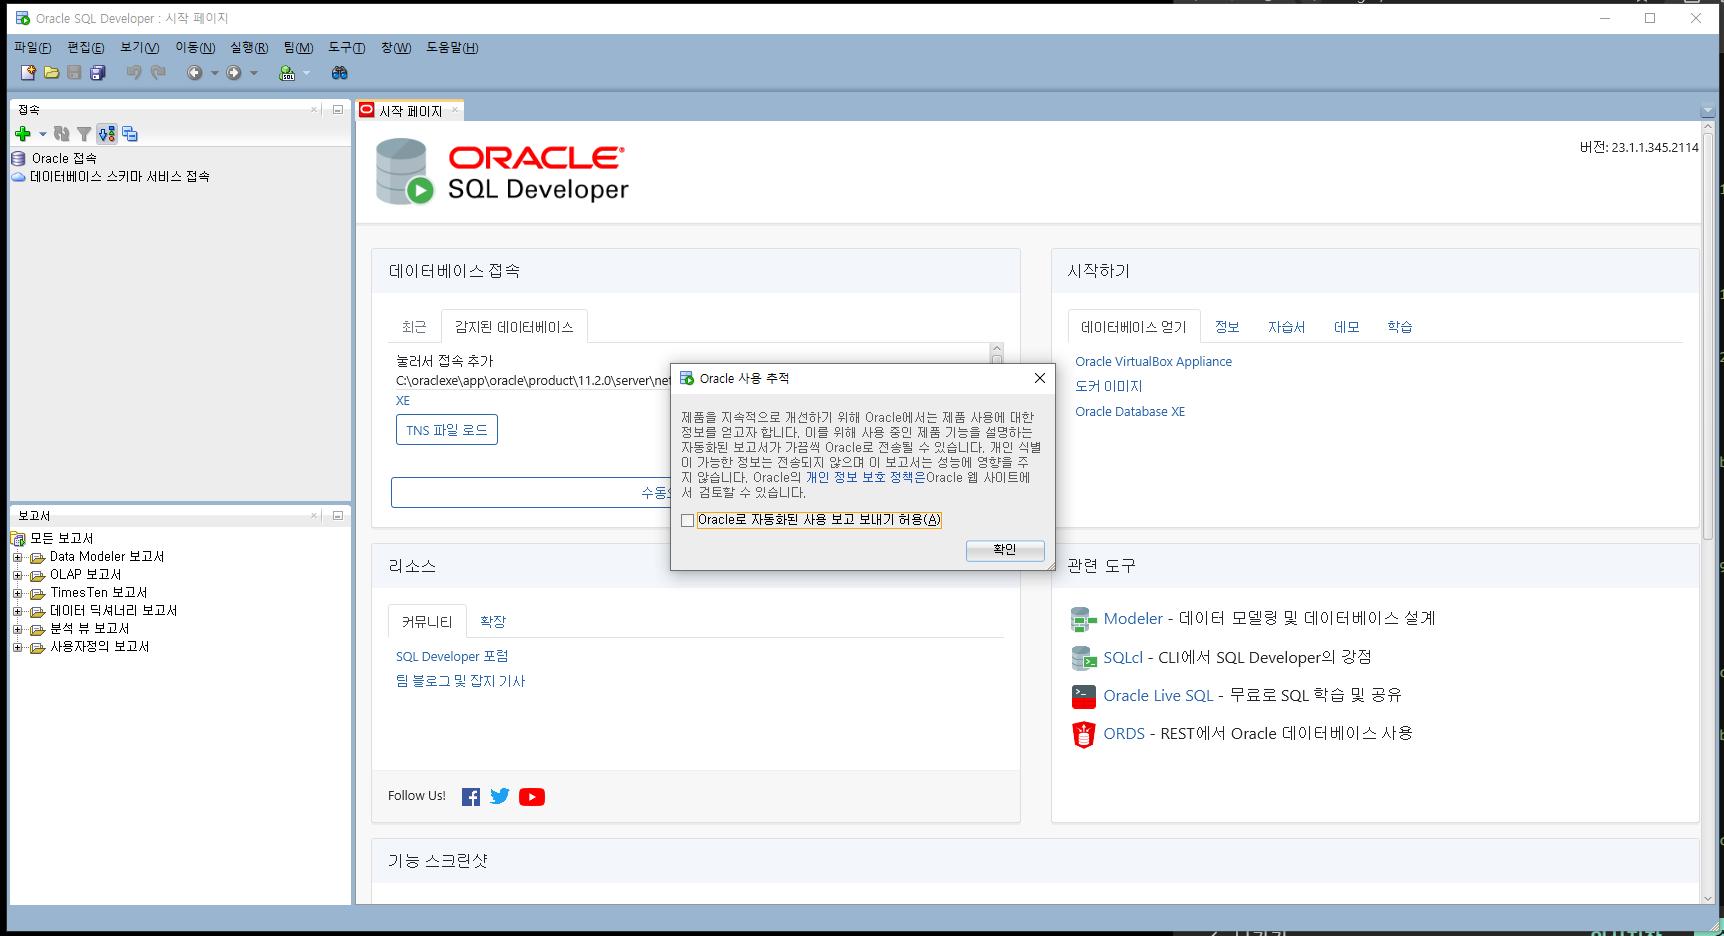Open the document tab list dropdown at the editor's right edge
Viewport: 1724px width, 936px height.
1707,111
